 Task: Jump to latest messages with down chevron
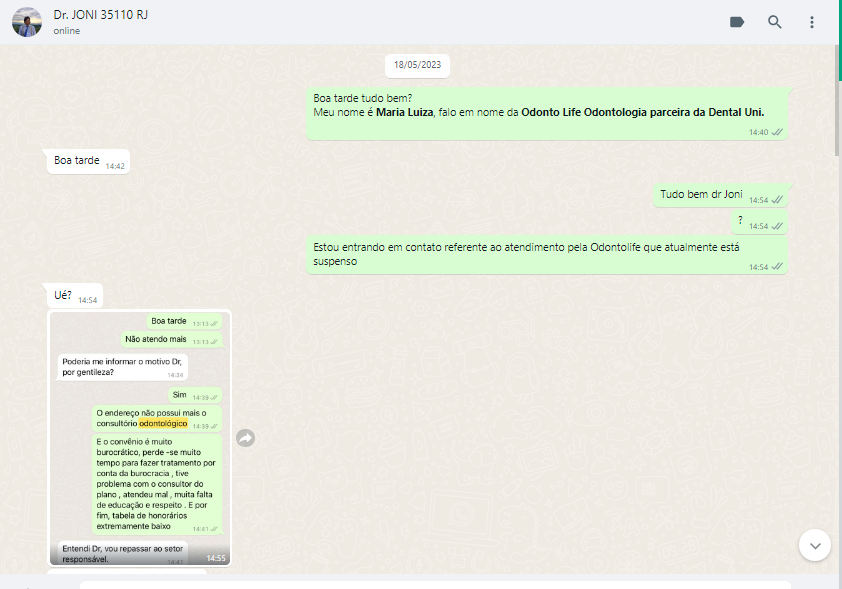point(815,546)
